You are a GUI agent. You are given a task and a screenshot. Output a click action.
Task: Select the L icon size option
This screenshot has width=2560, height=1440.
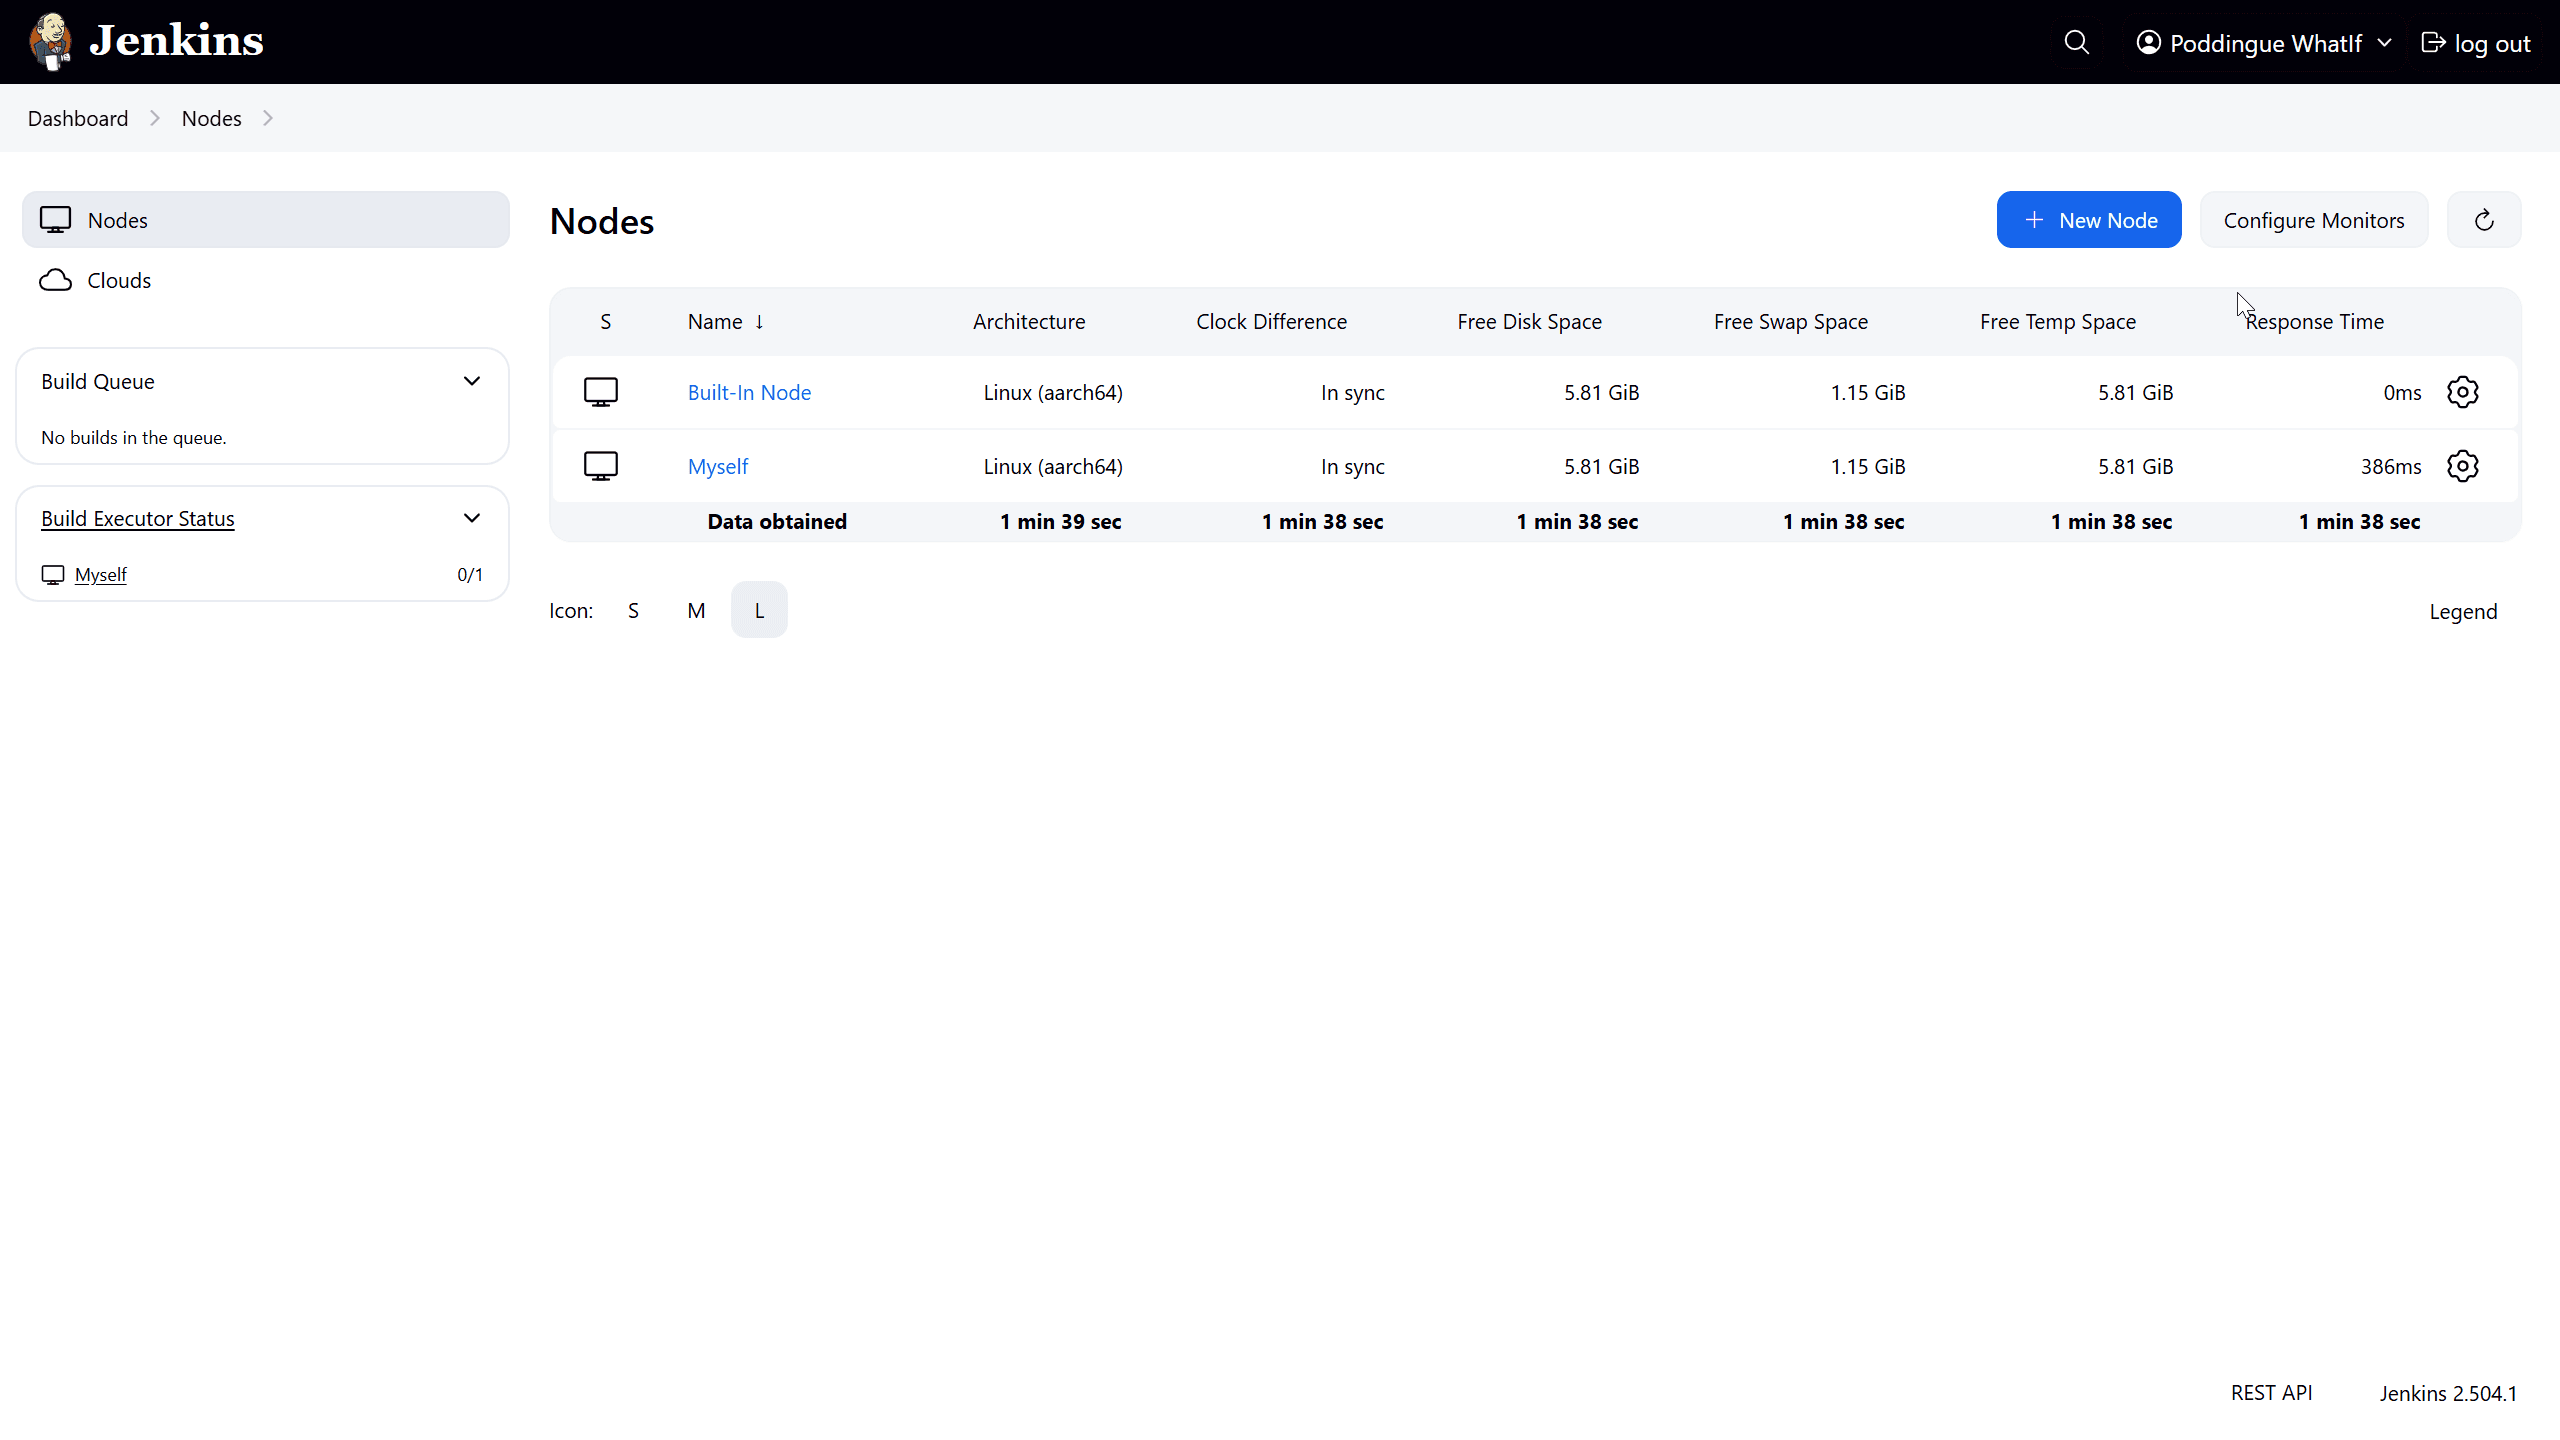(759, 610)
